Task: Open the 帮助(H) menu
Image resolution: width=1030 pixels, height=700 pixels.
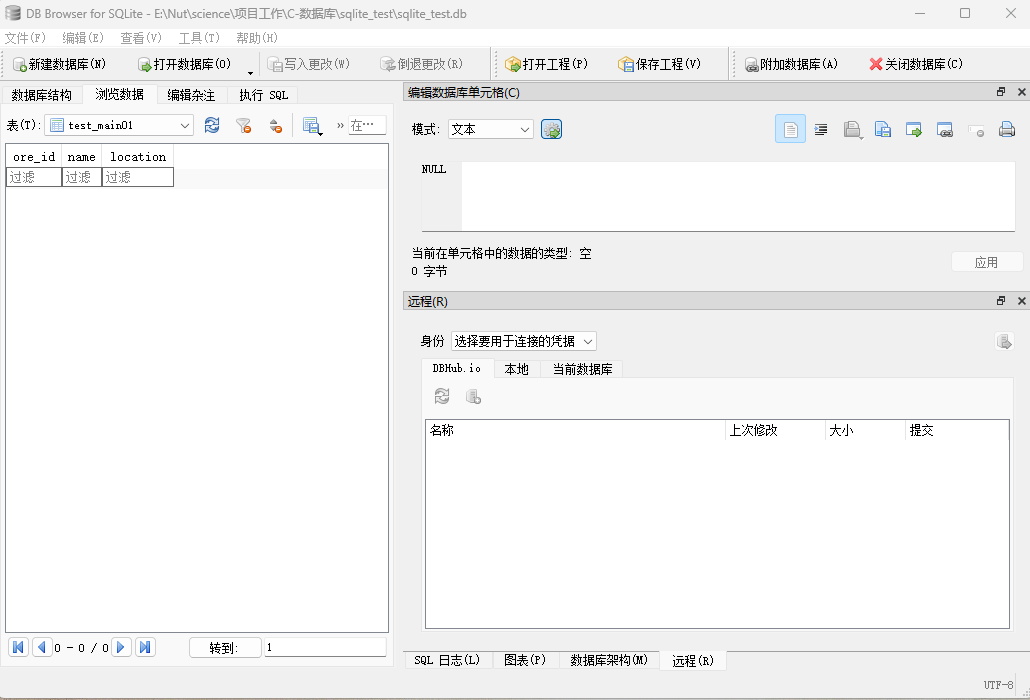Action: [x=257, y=38]
